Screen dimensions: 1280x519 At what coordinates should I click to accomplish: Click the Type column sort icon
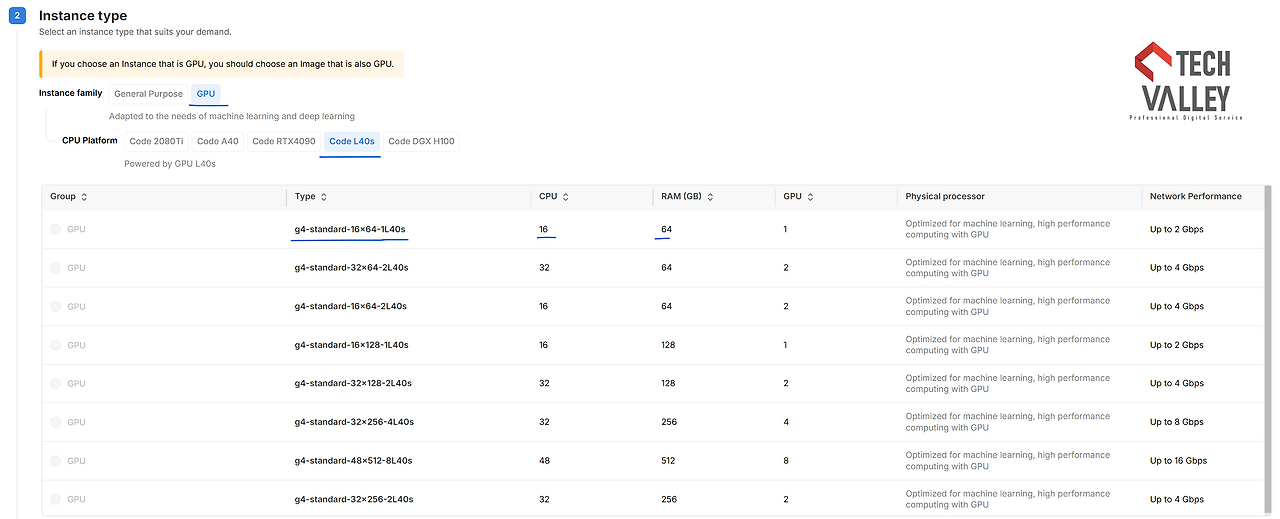coord(324,197)
